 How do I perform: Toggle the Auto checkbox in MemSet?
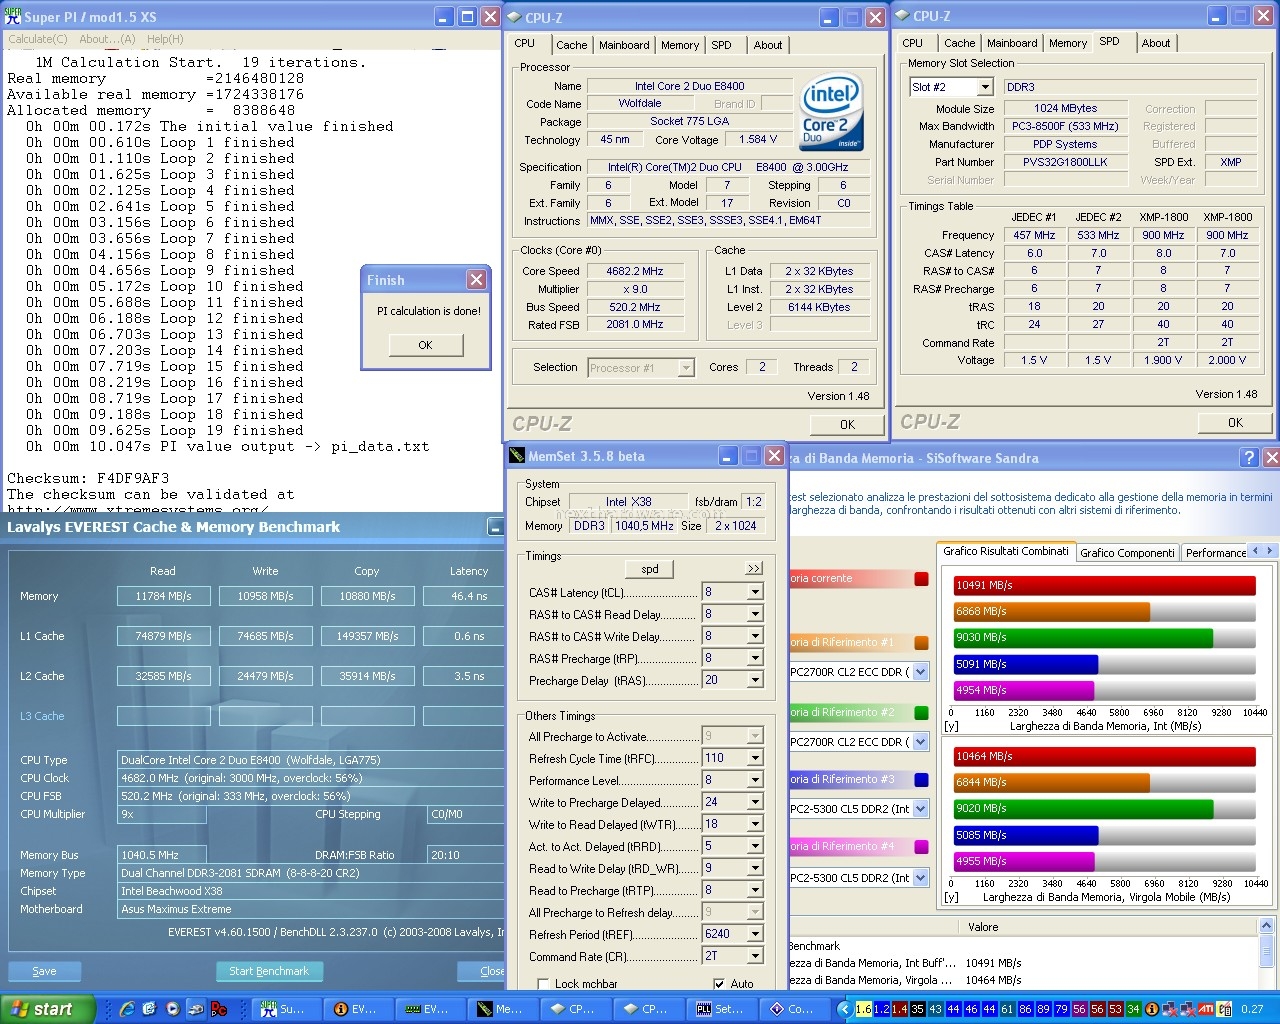coord(718,984)
